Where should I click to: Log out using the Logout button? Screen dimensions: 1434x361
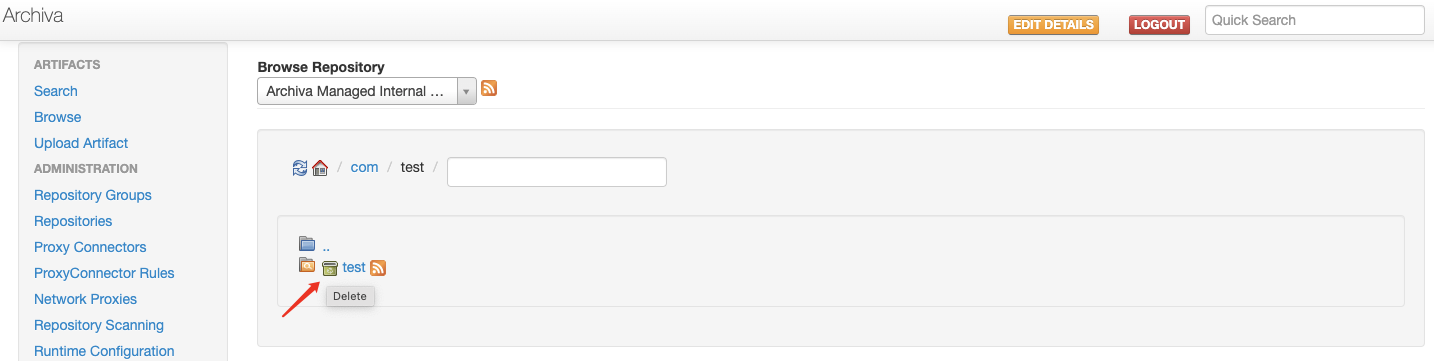coord(1159,25)
